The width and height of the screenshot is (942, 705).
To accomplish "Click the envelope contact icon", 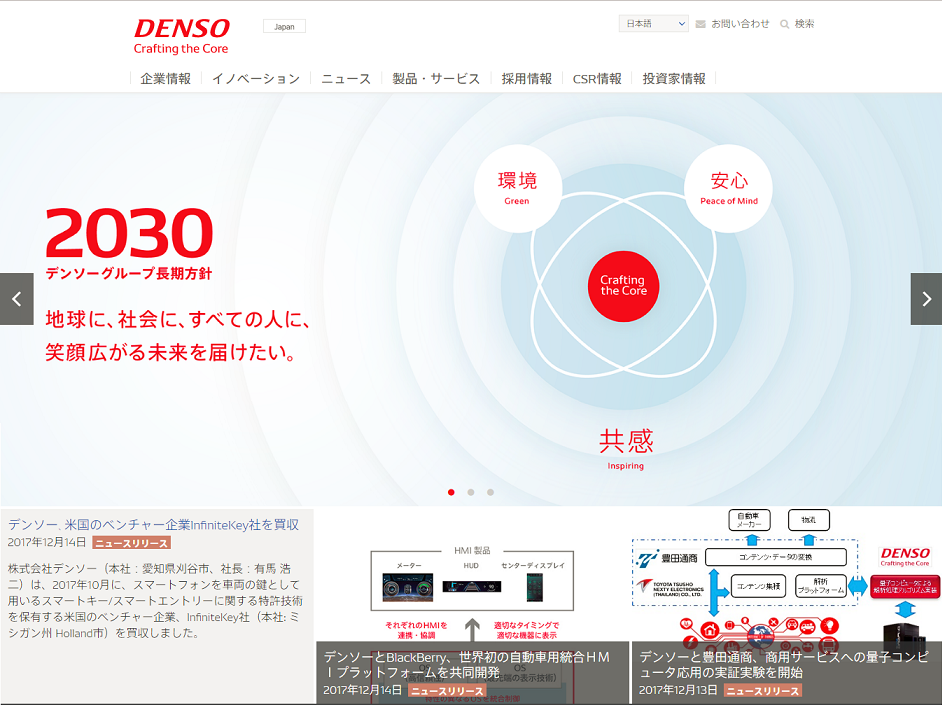I will [x=700, y=24].
